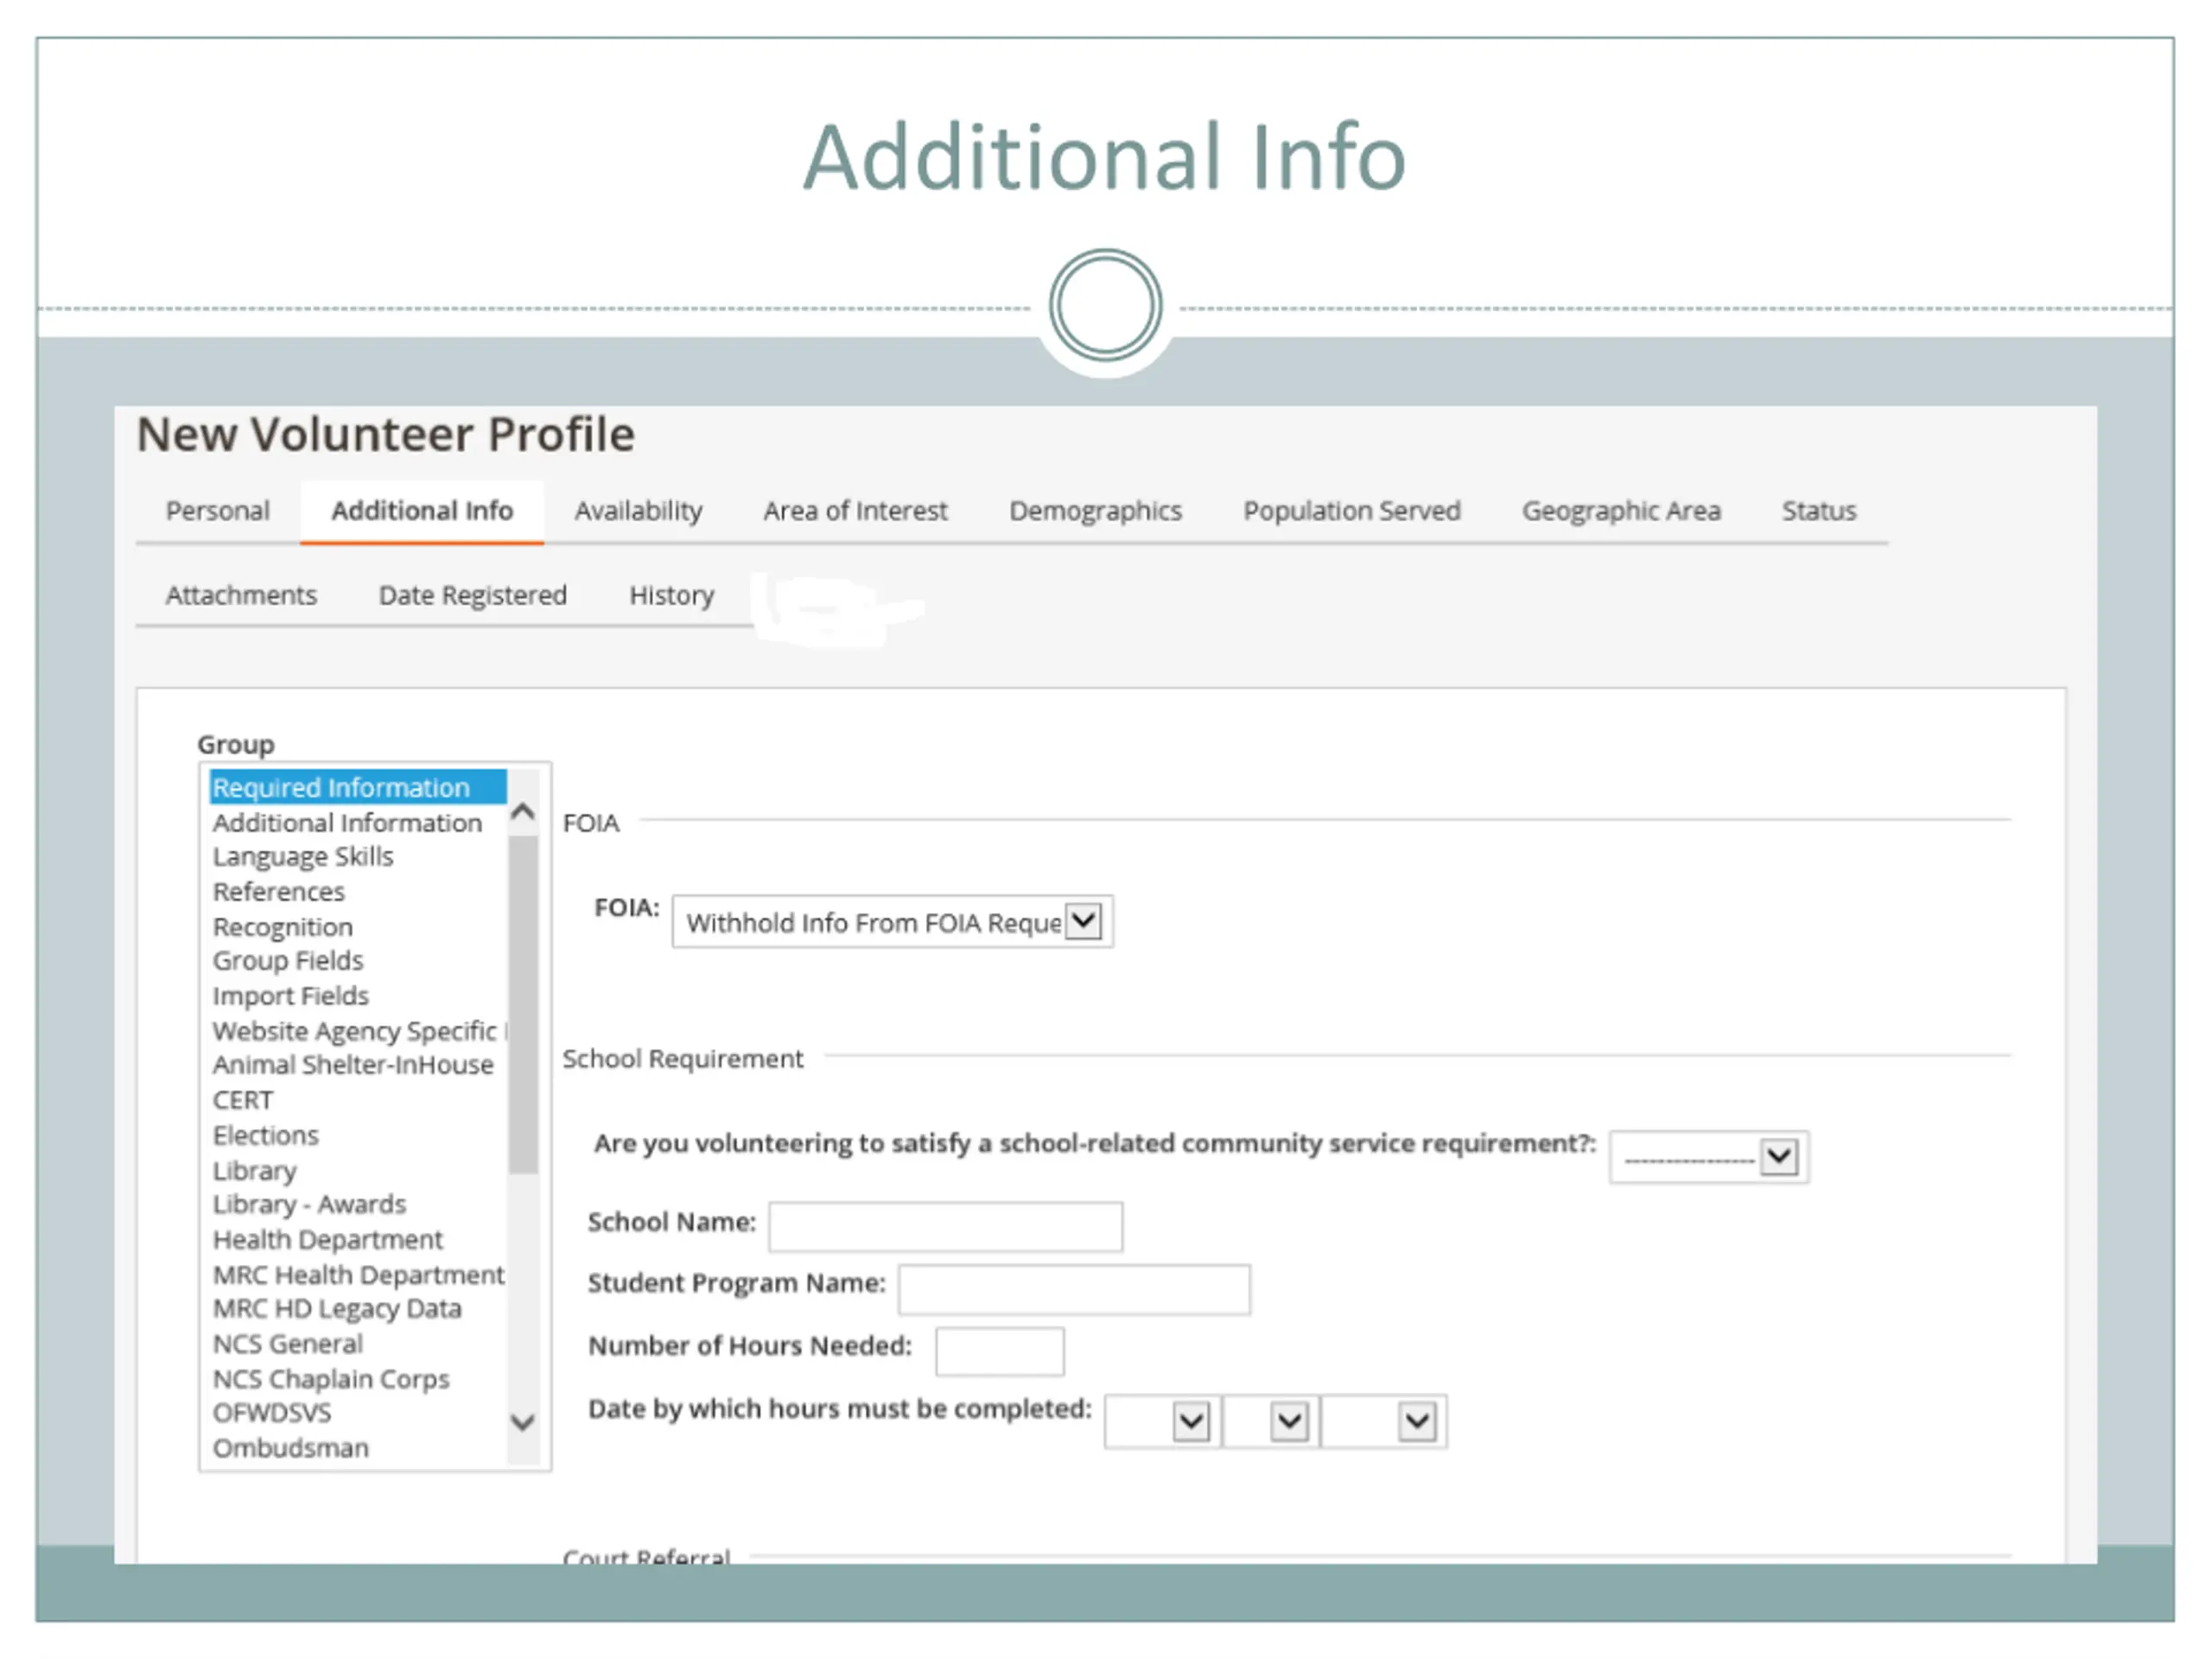Click the School Name text field

point(944,1226)
